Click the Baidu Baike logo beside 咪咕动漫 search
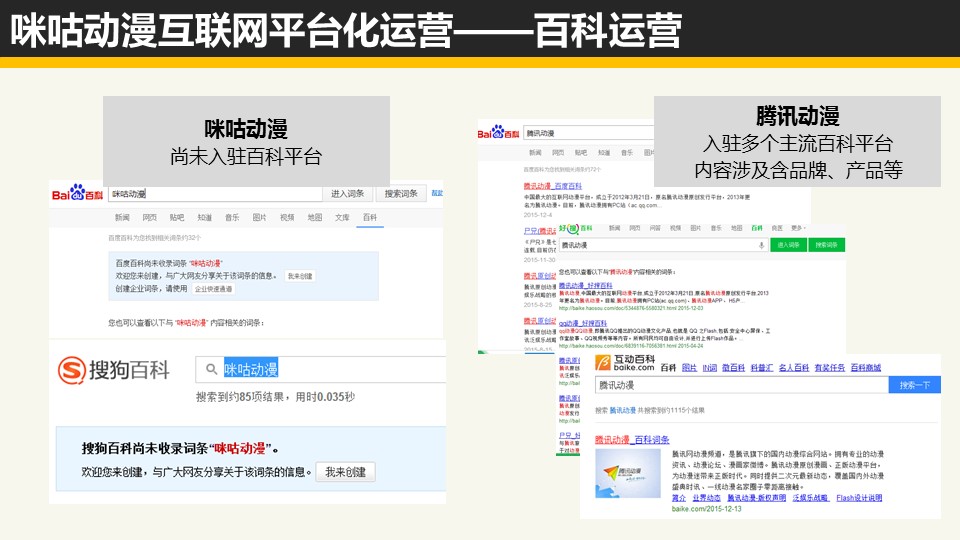The image size is (960, 540). point(77,193)
